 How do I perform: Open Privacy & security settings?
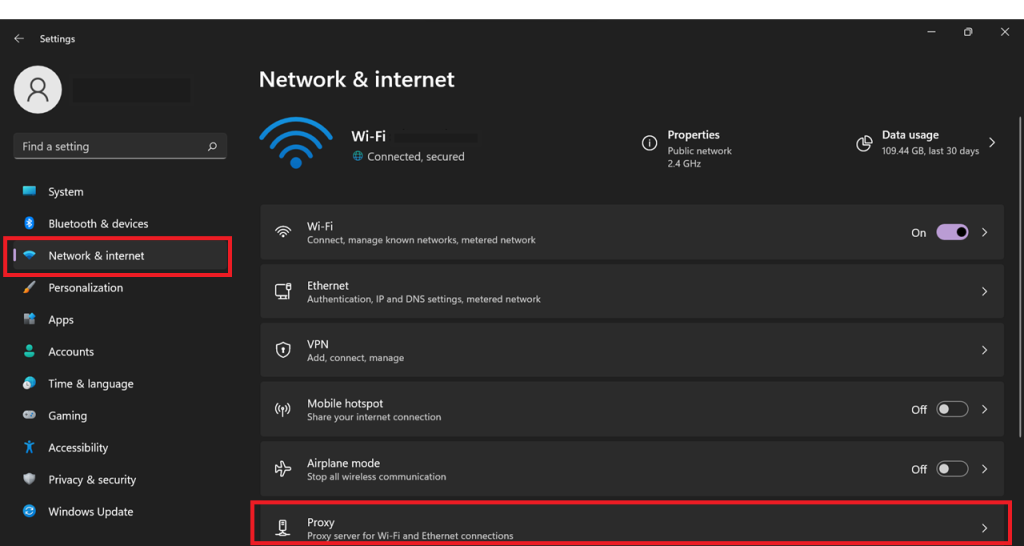120,479
